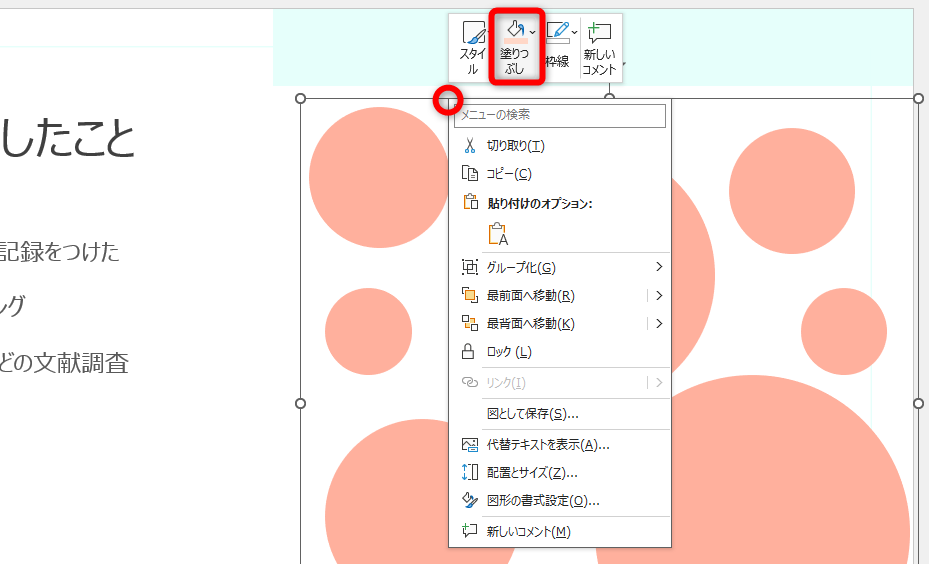
Task: Choose 新しいコメント(M) in the context menu
Action: 560,531
